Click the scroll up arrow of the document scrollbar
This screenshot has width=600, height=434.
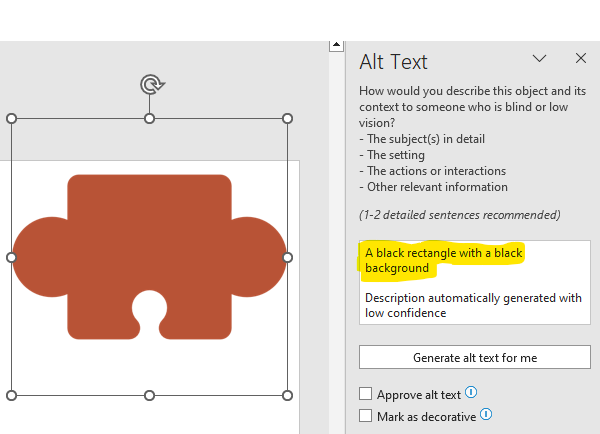(336, 45)
